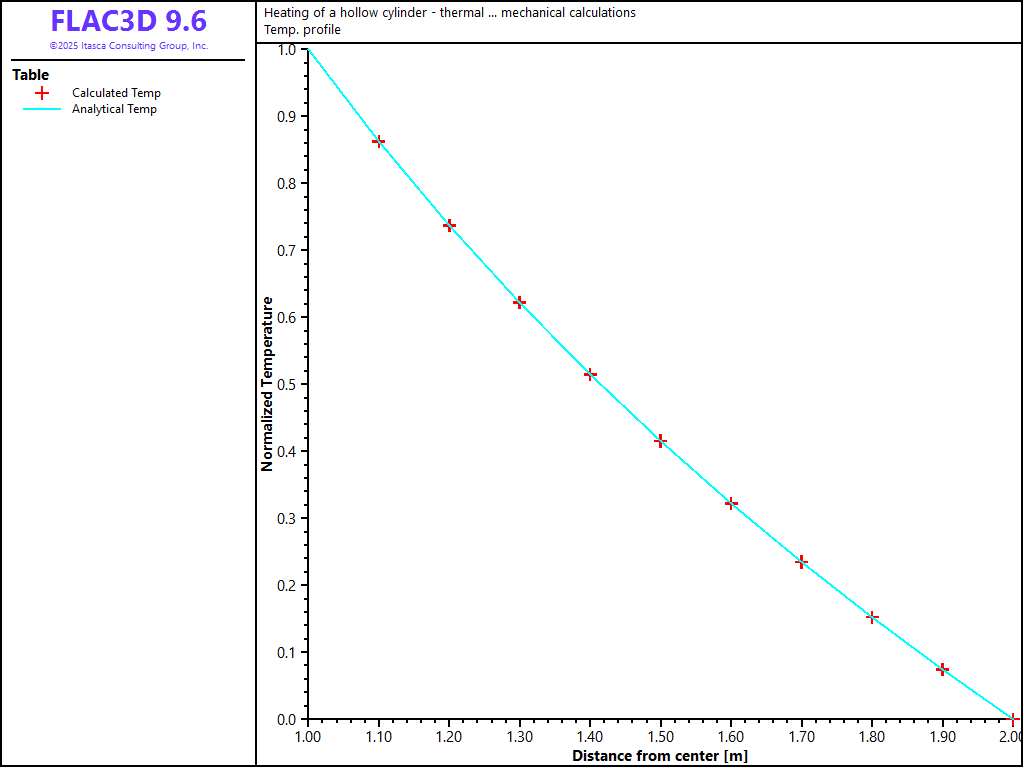Click the Normalized Temperature axis label
The width and height of the screenshot is (1024, 768).
click(267, 384)
